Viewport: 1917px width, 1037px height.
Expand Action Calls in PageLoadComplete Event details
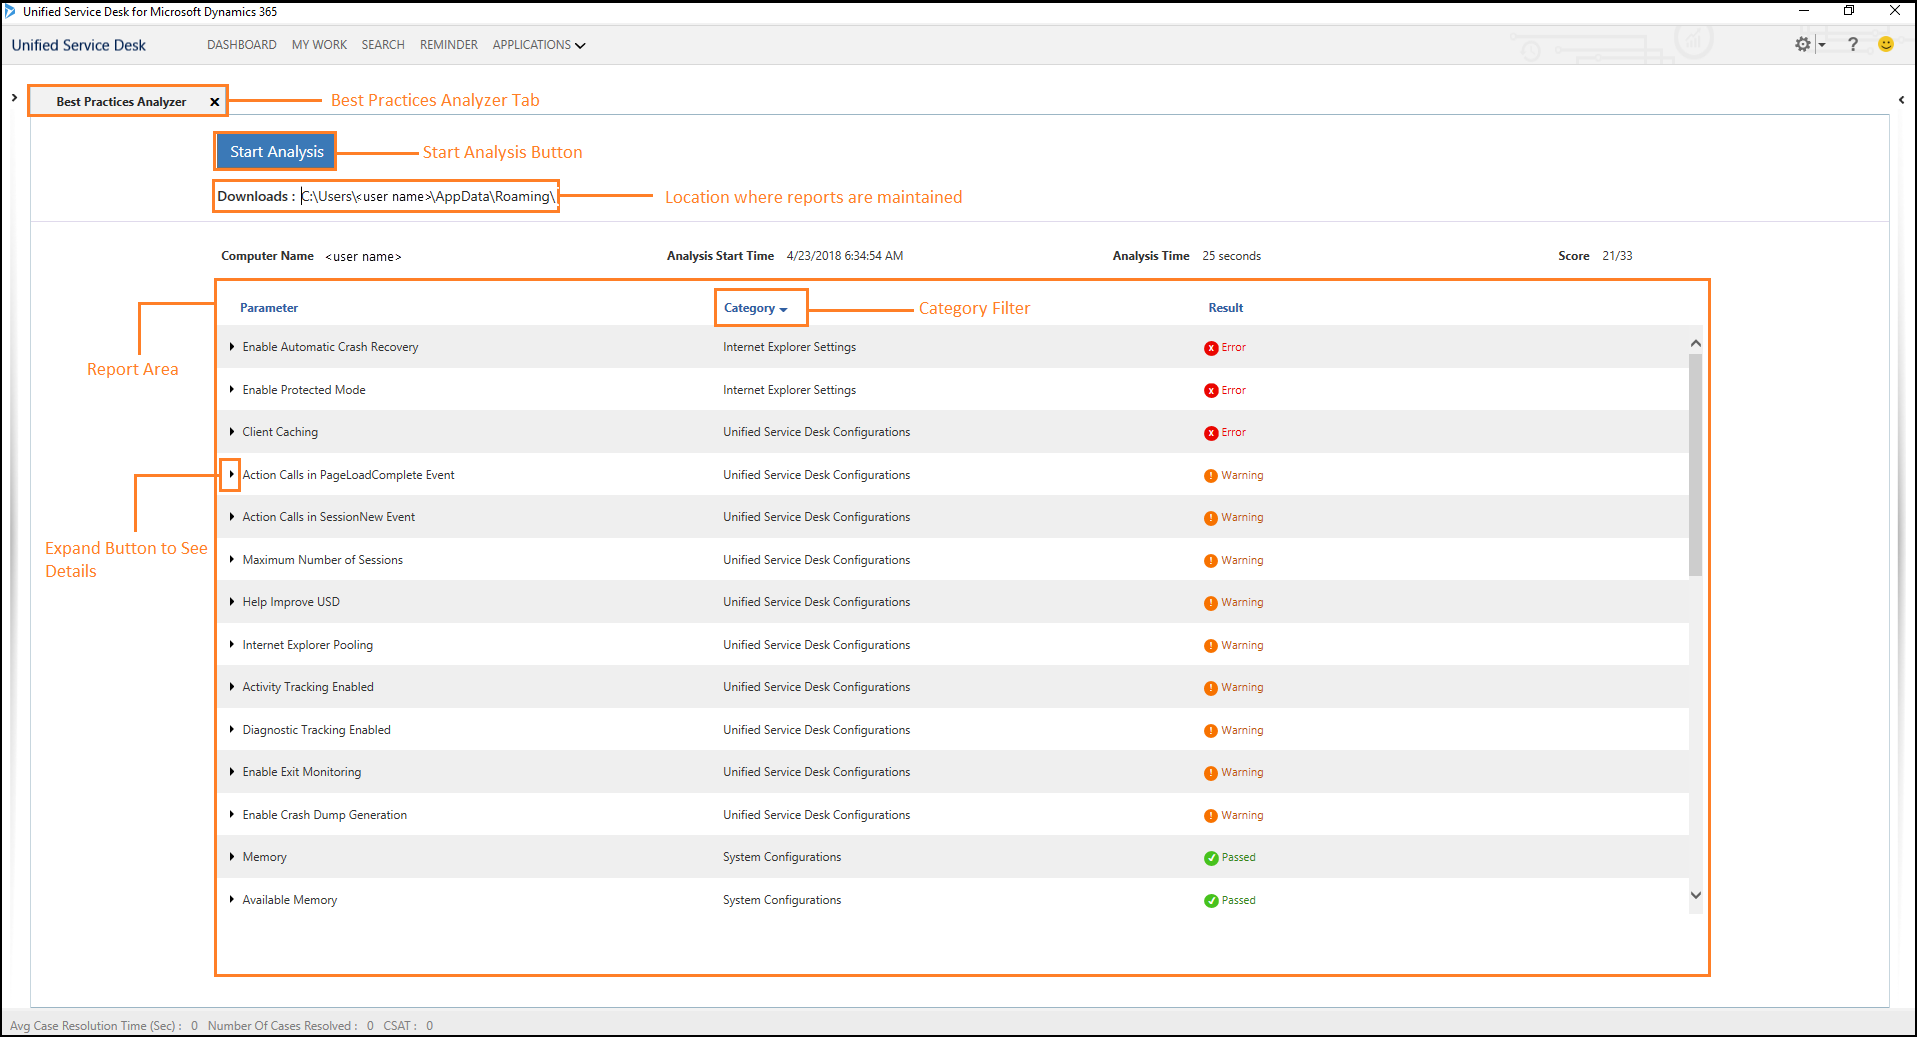[x=232, y=474]
